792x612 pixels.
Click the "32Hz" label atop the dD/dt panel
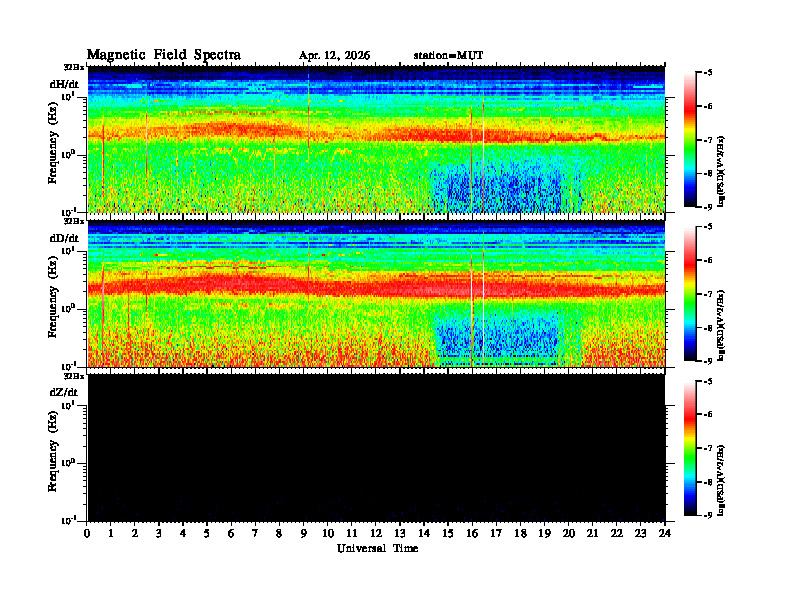74,221
